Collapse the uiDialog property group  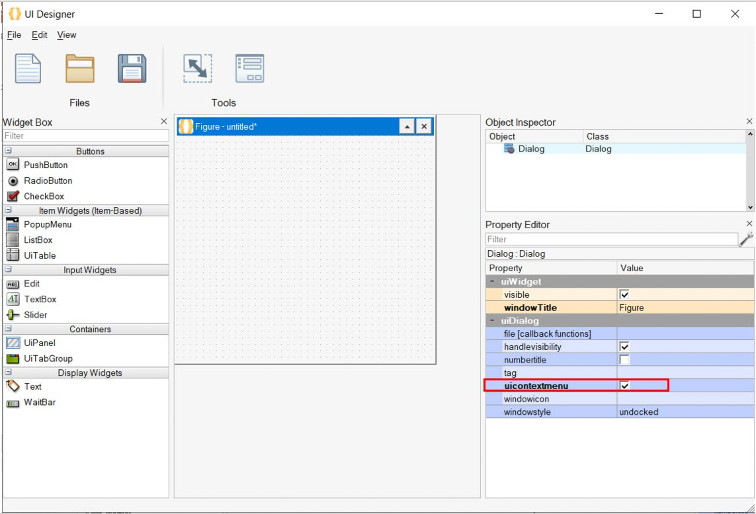click(x=491, y=321)
